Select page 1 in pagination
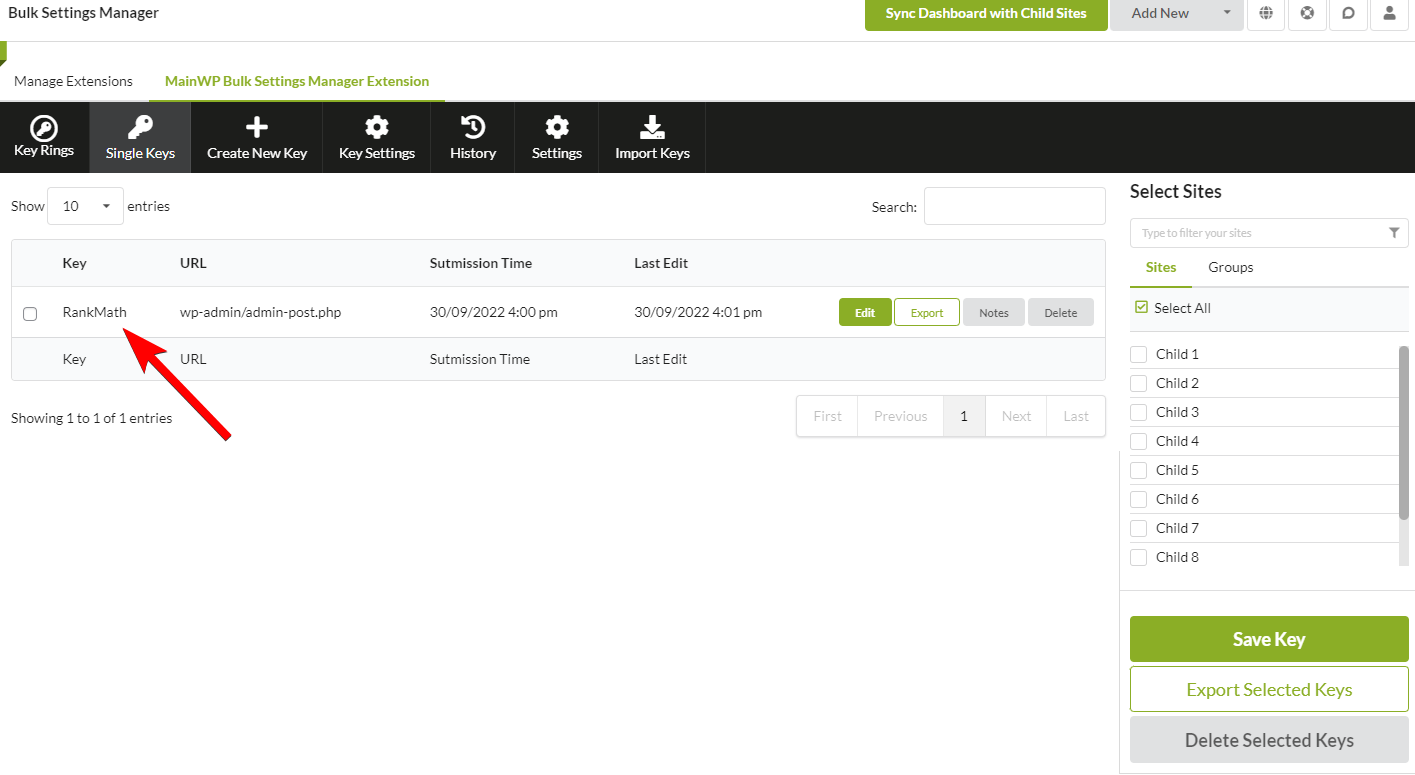This screenshot has height=775, width=1415. (x=964, y=416)
